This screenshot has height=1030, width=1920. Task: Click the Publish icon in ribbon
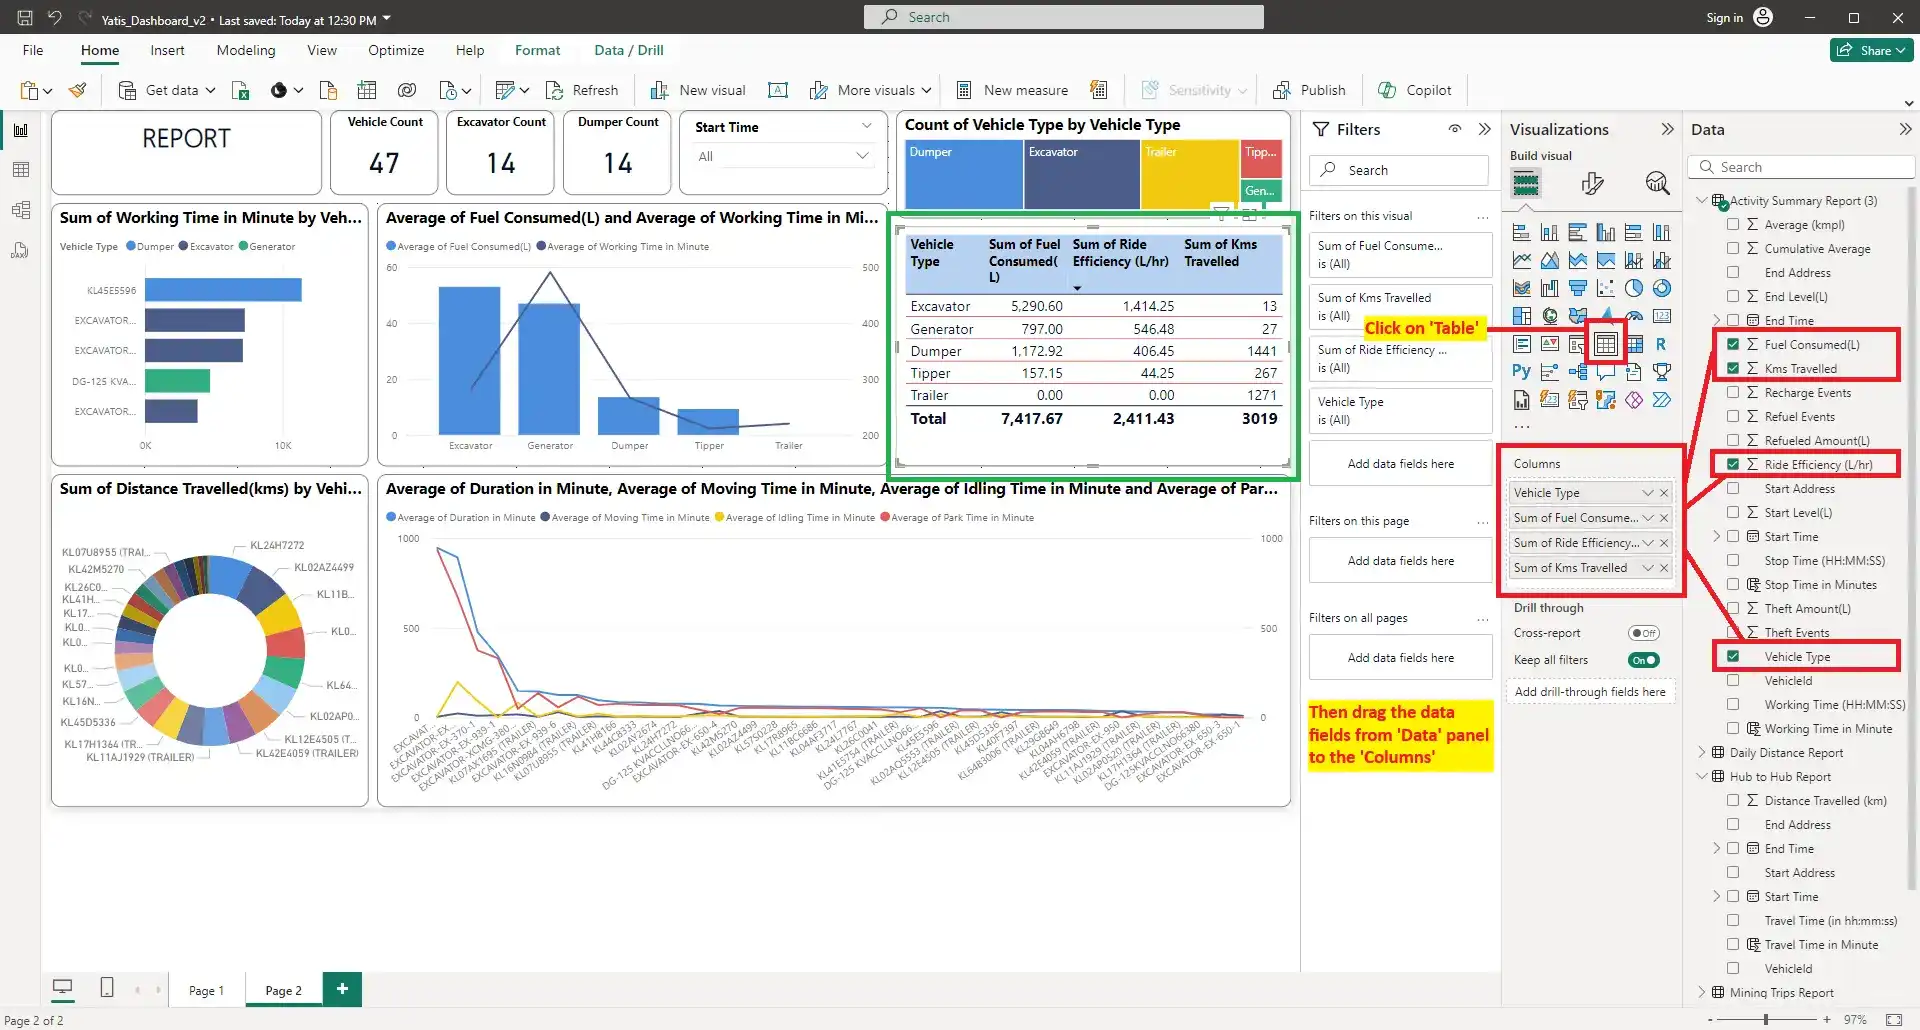1281,90
